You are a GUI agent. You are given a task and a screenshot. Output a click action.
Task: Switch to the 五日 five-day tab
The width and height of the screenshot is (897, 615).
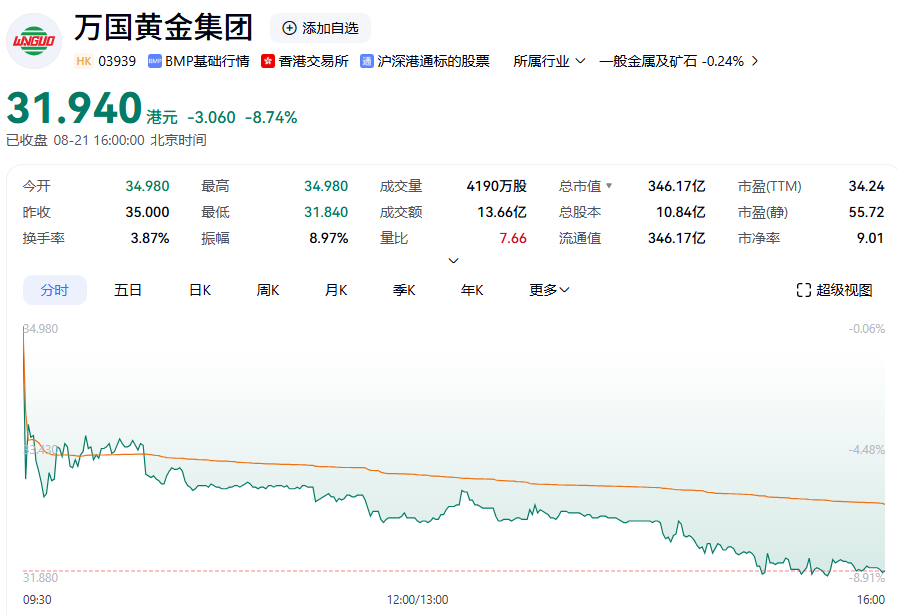[128, 290]
